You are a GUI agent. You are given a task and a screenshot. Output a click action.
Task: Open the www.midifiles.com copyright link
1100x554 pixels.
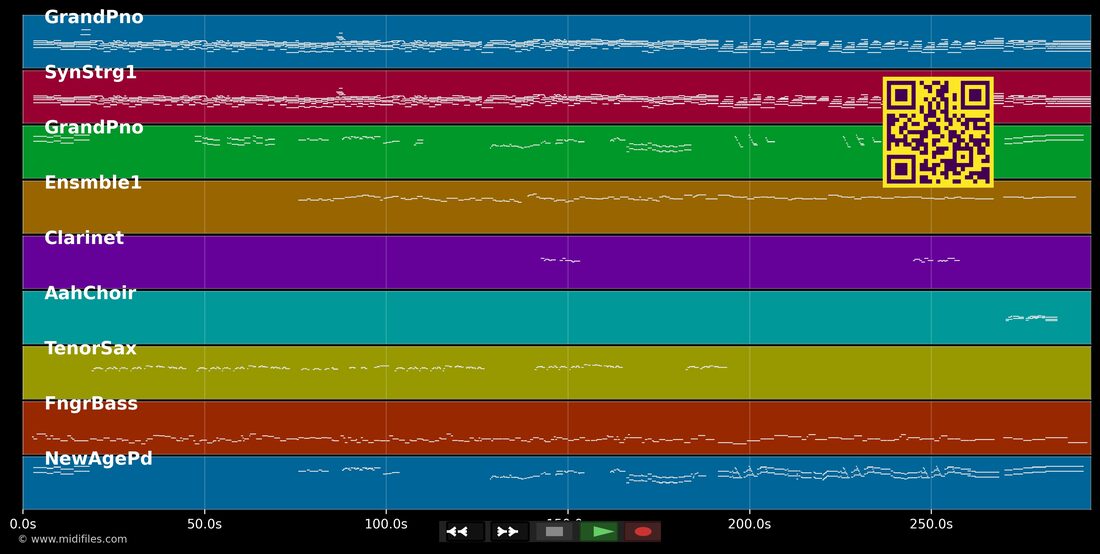(72, 539)
